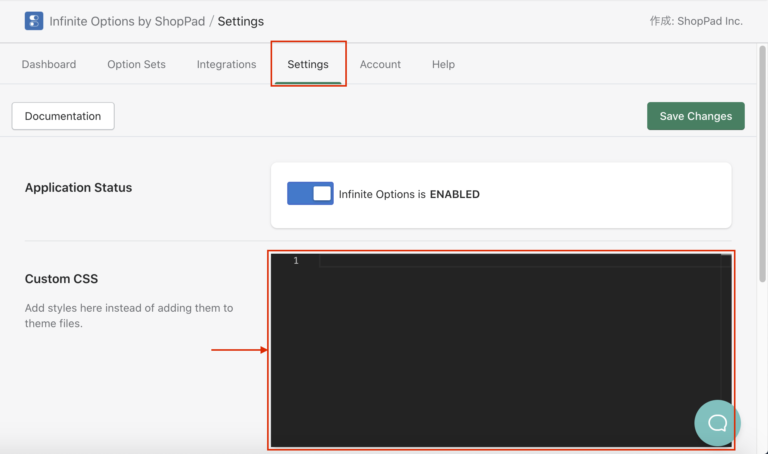This screenshot has height=454, width=768.
Task: Click the Settings breadcrumb title text
Action: [x=241, y=21]
